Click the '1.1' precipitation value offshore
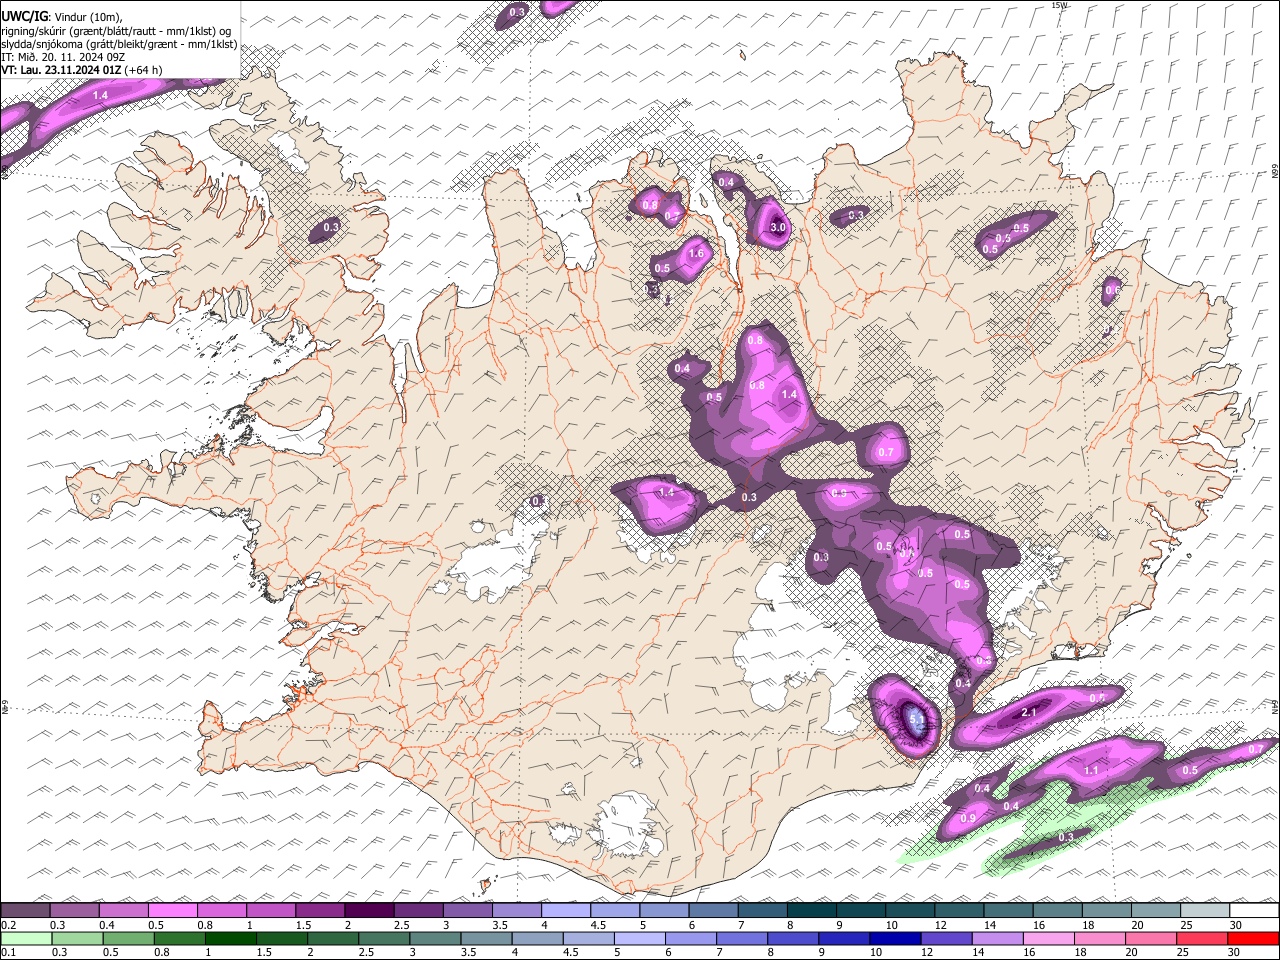Viewport: 1280px width, 960px height. point(1092,771)
